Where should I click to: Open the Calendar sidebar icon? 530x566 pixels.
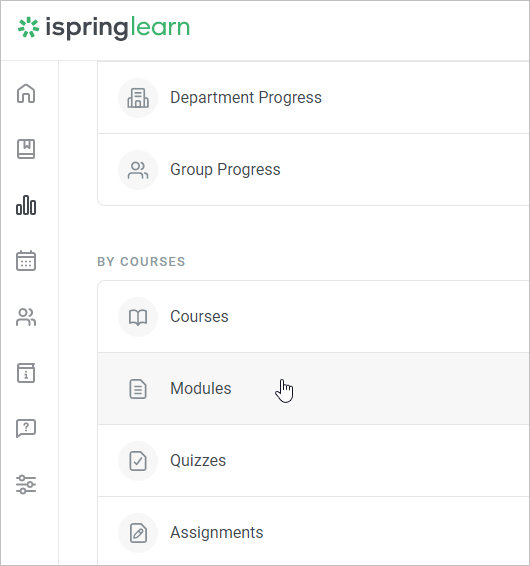coord(26,261)
